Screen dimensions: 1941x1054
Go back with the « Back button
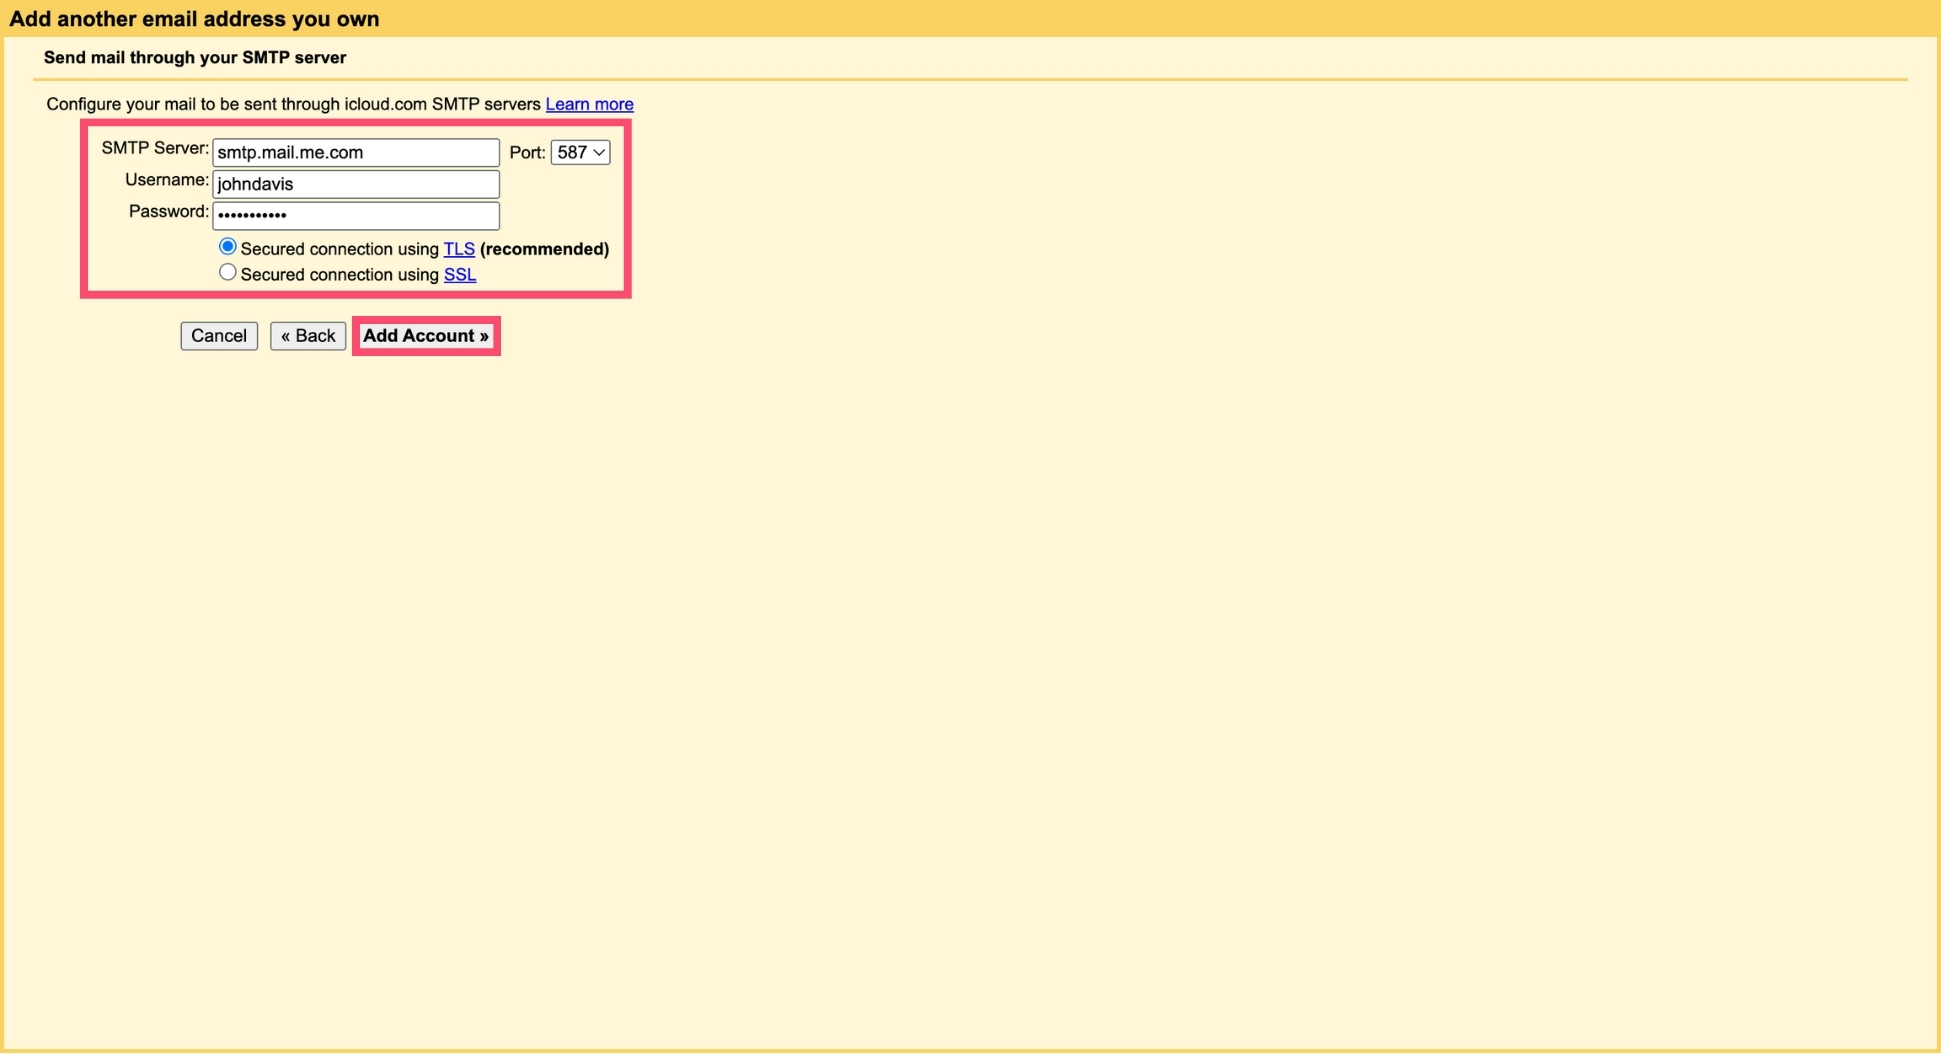[308, 336]
